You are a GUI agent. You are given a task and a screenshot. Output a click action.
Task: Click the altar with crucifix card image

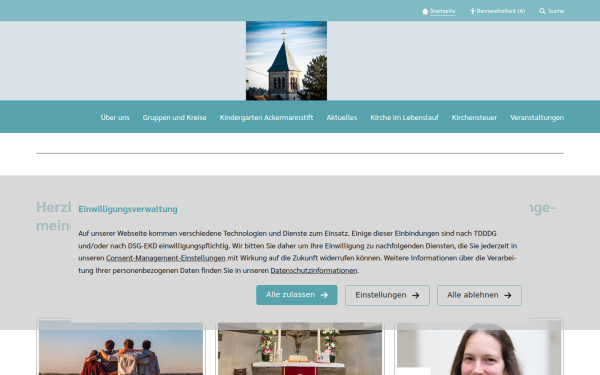(x=300, y=348)
